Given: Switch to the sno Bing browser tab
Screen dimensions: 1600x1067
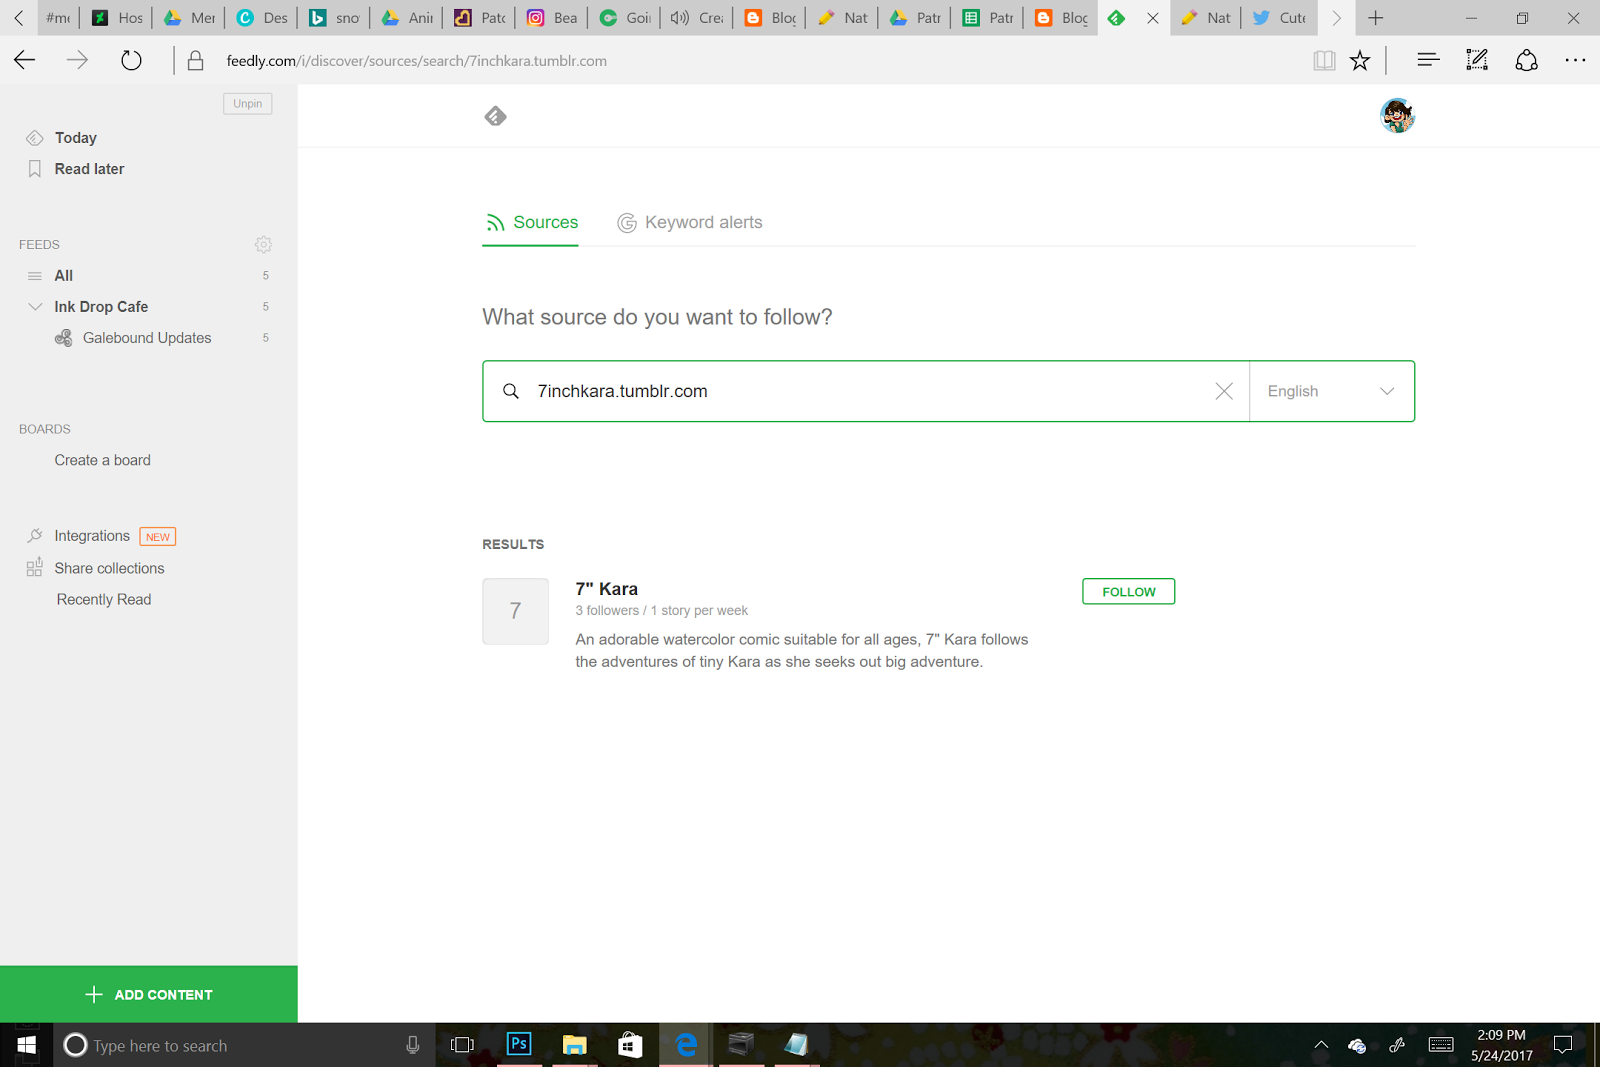Looking at the screenshot, I should 334,18.
